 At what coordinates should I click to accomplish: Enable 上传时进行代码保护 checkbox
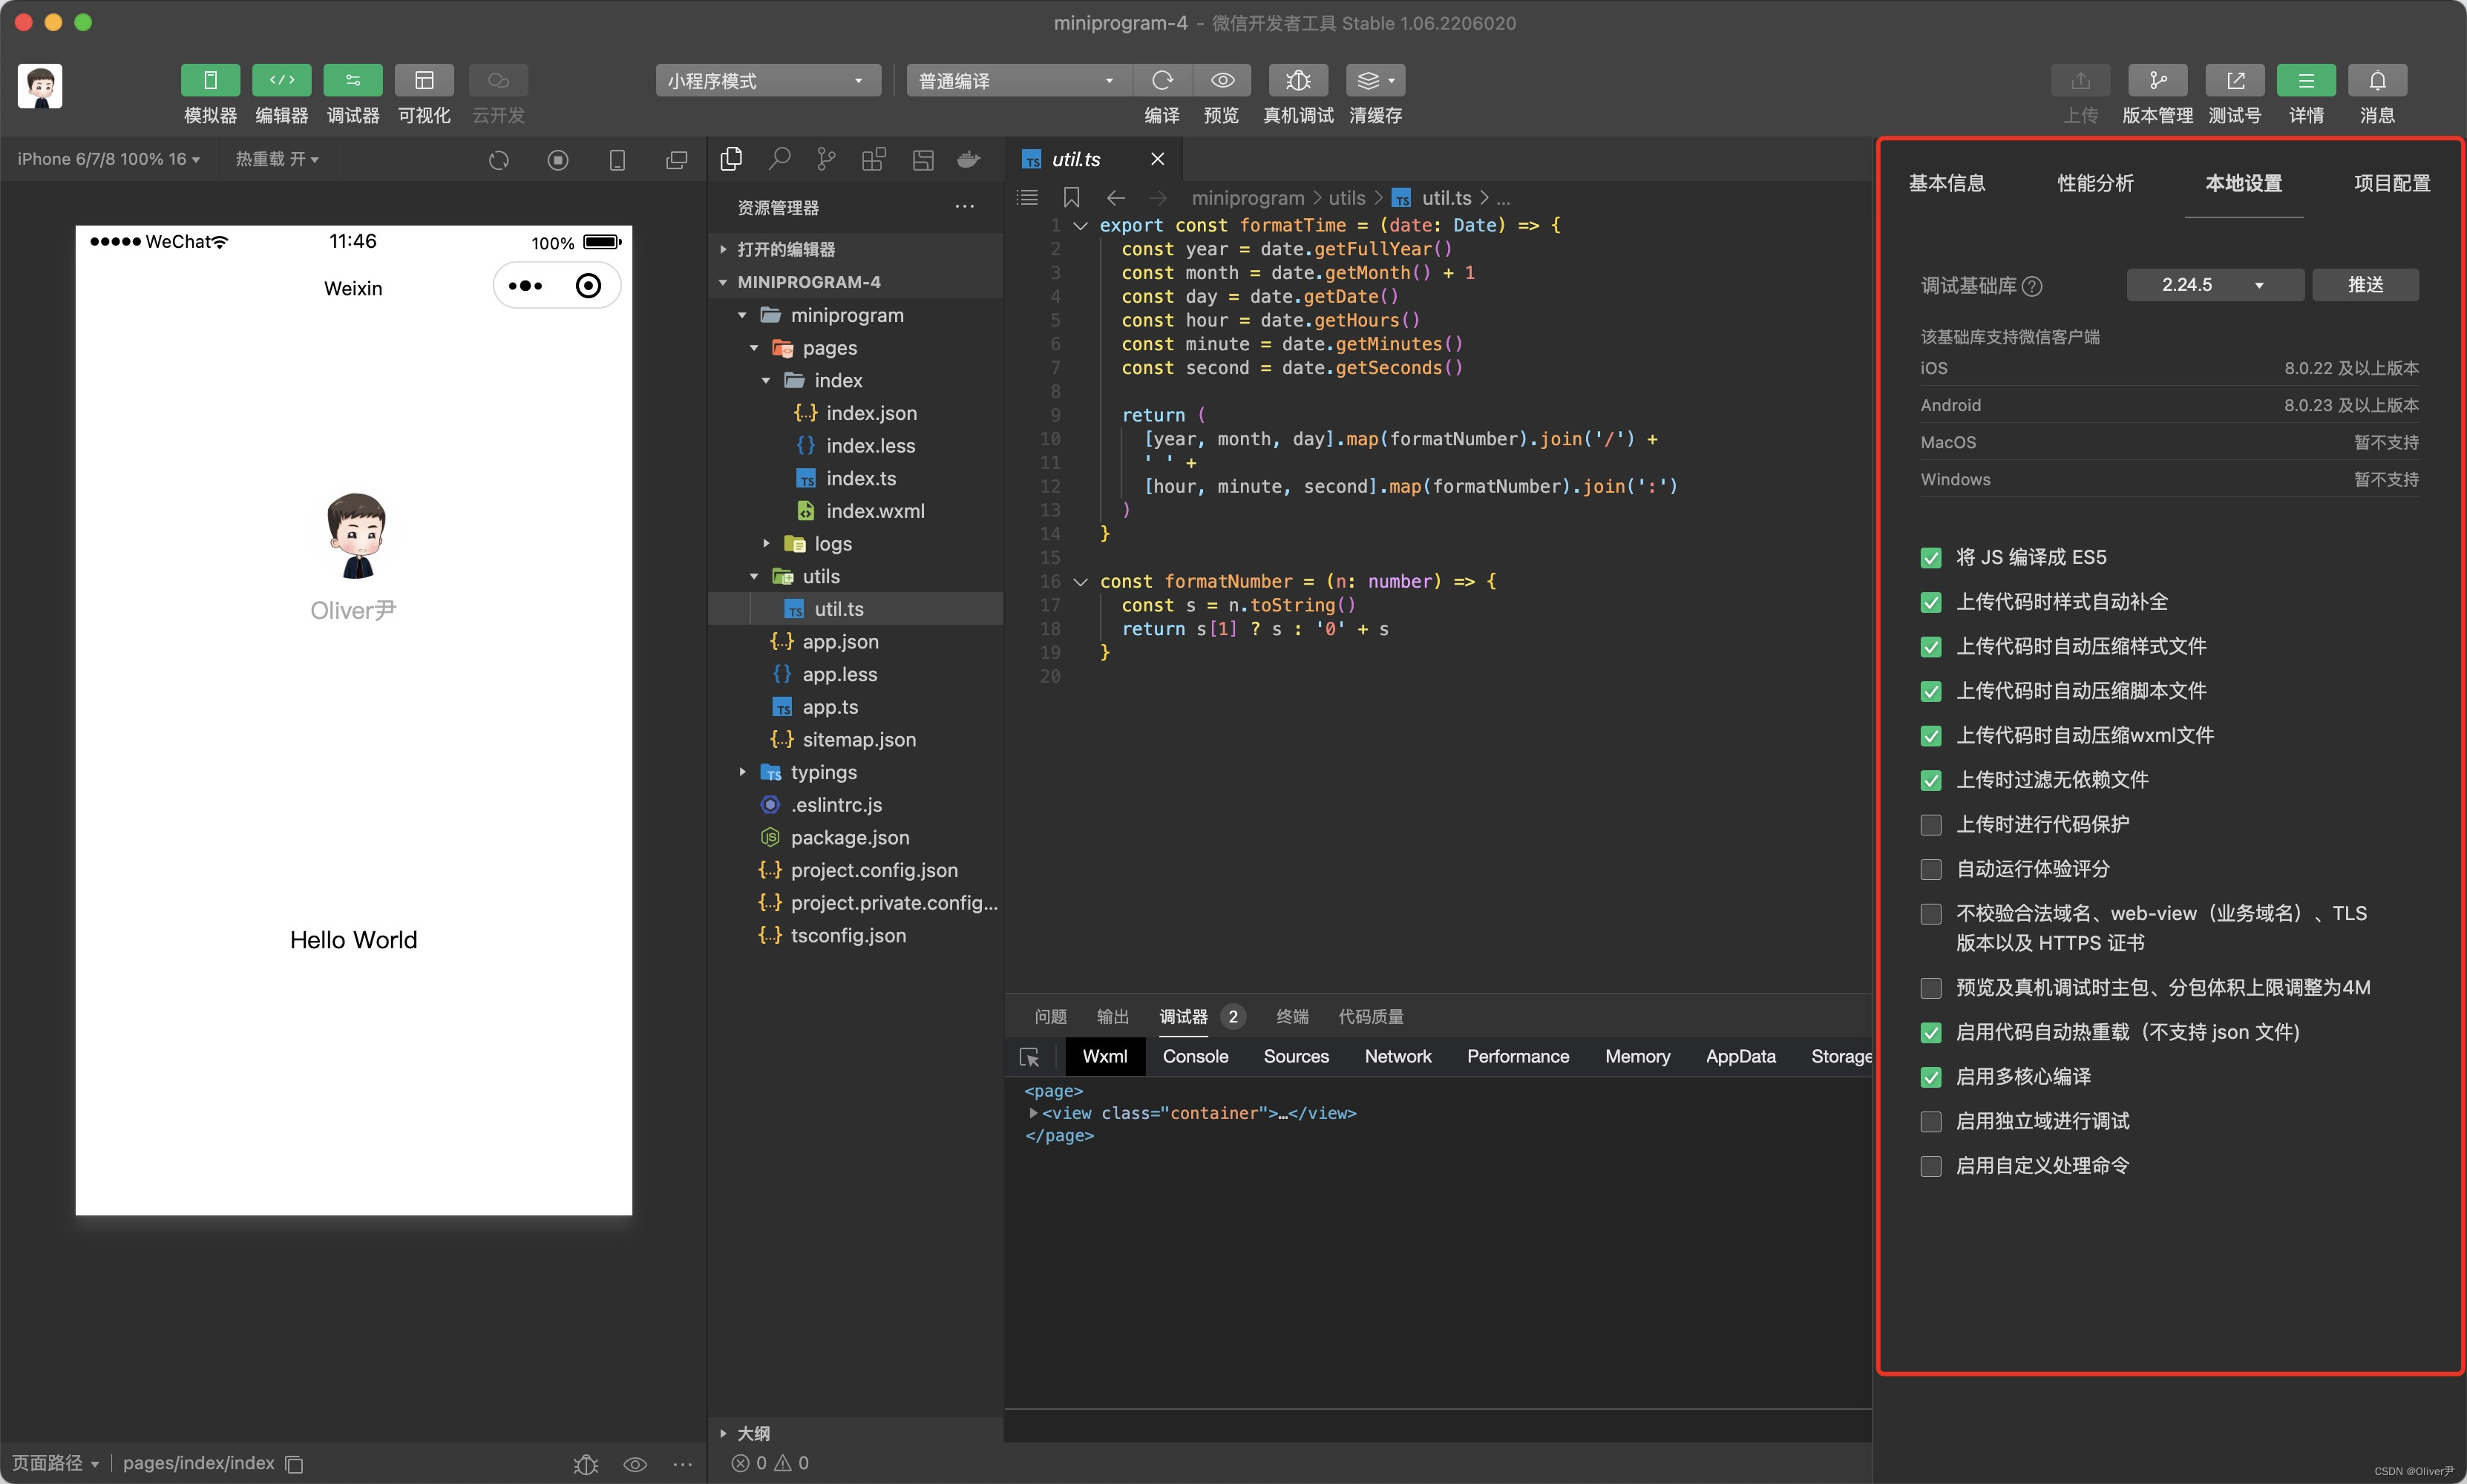[x=1931, y=825]
